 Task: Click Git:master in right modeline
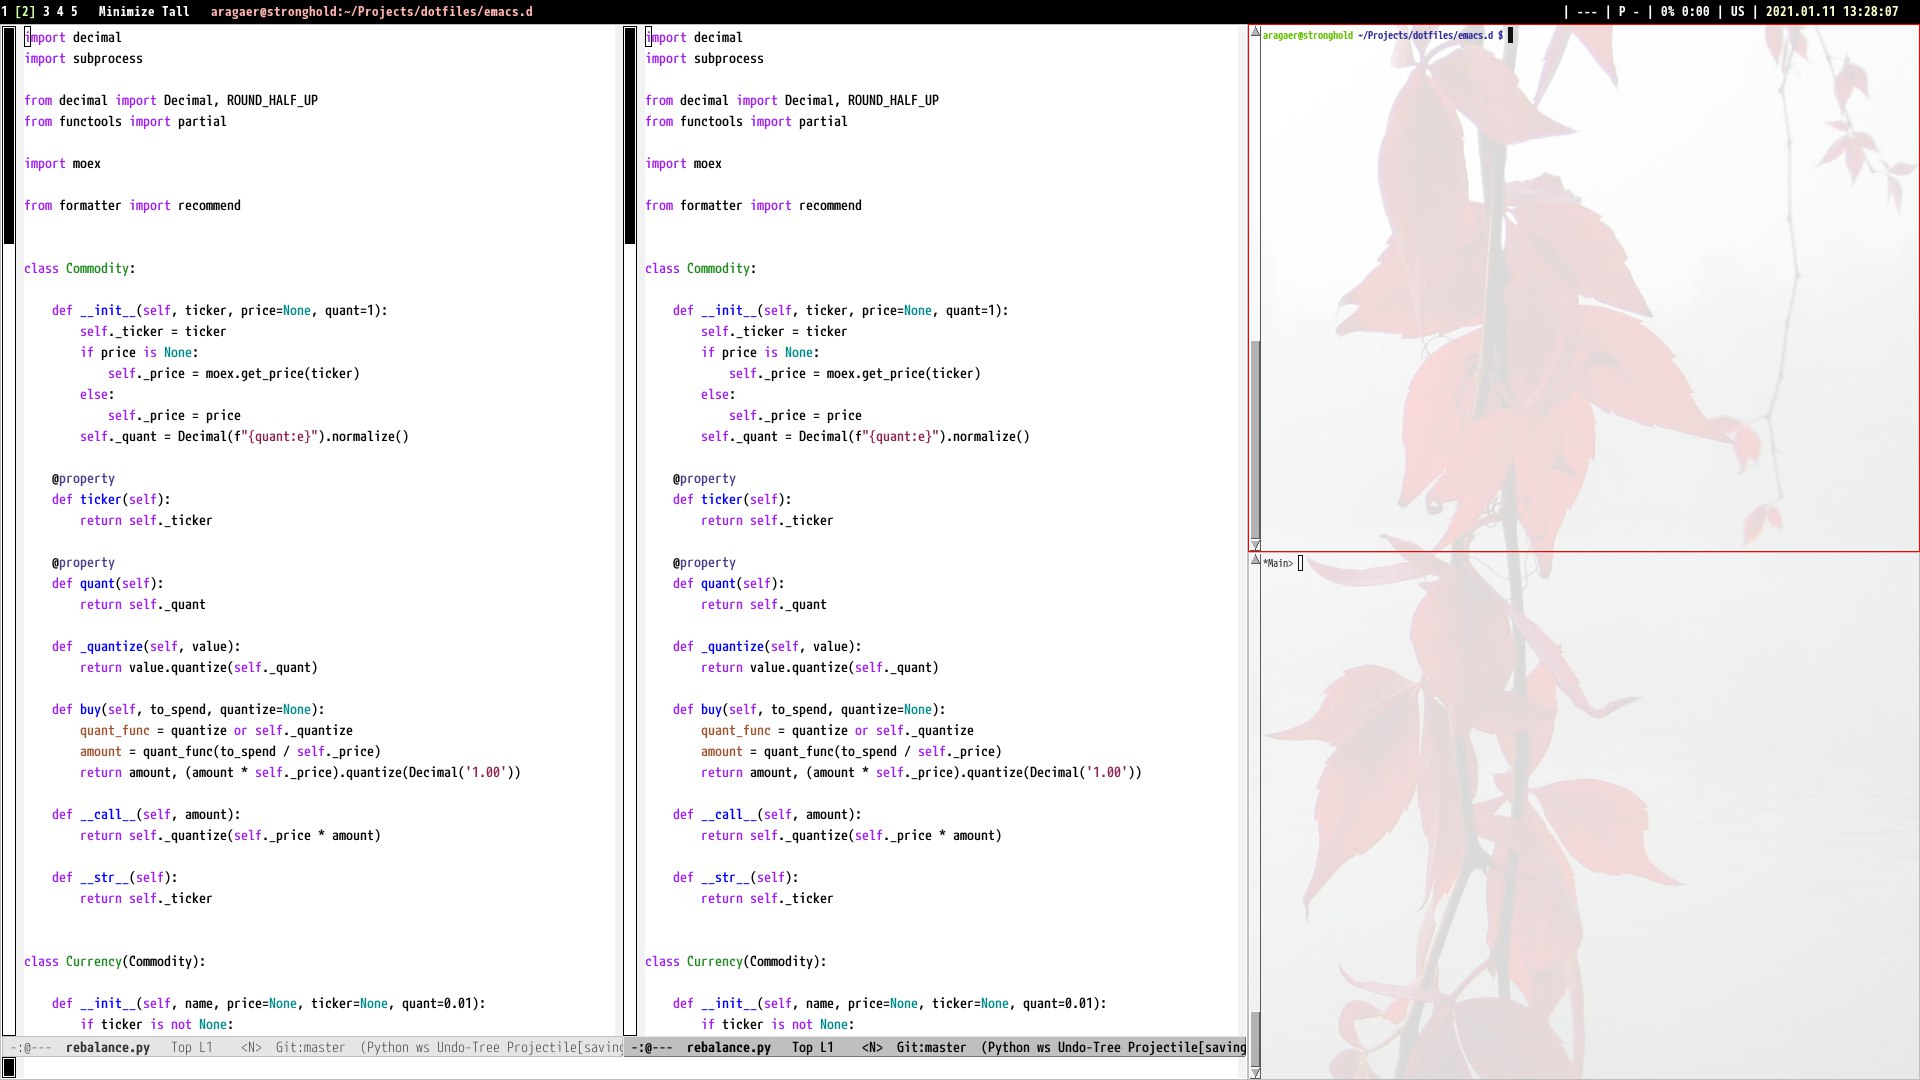click(931, 1048)
